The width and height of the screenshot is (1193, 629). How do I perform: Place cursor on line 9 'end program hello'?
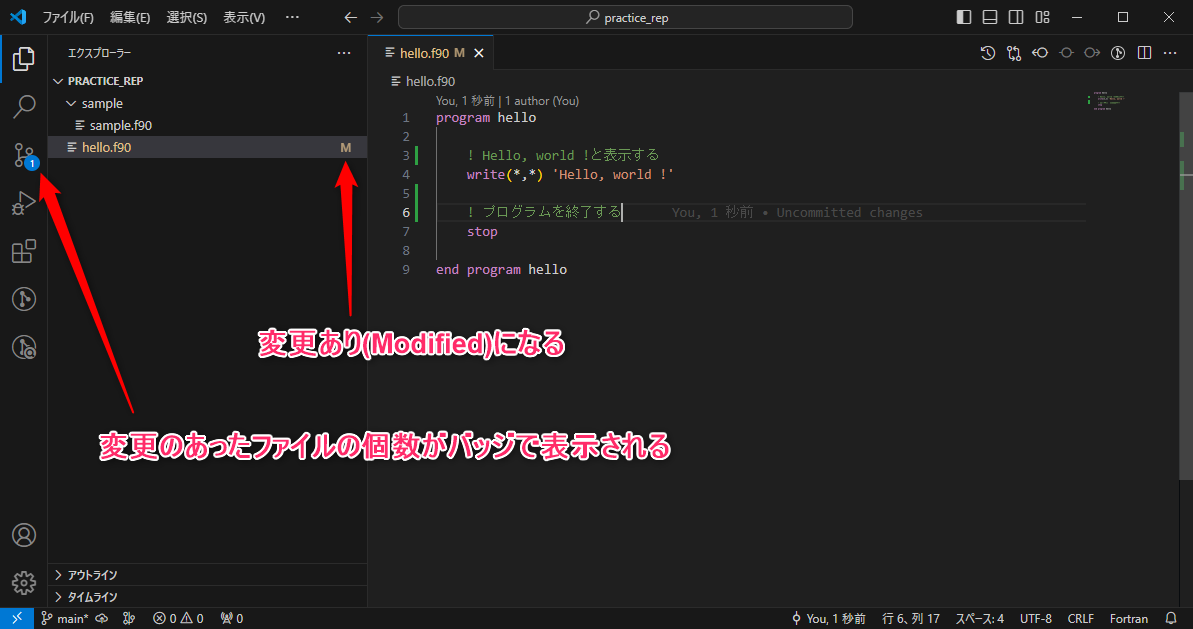(x=501, y=269)
